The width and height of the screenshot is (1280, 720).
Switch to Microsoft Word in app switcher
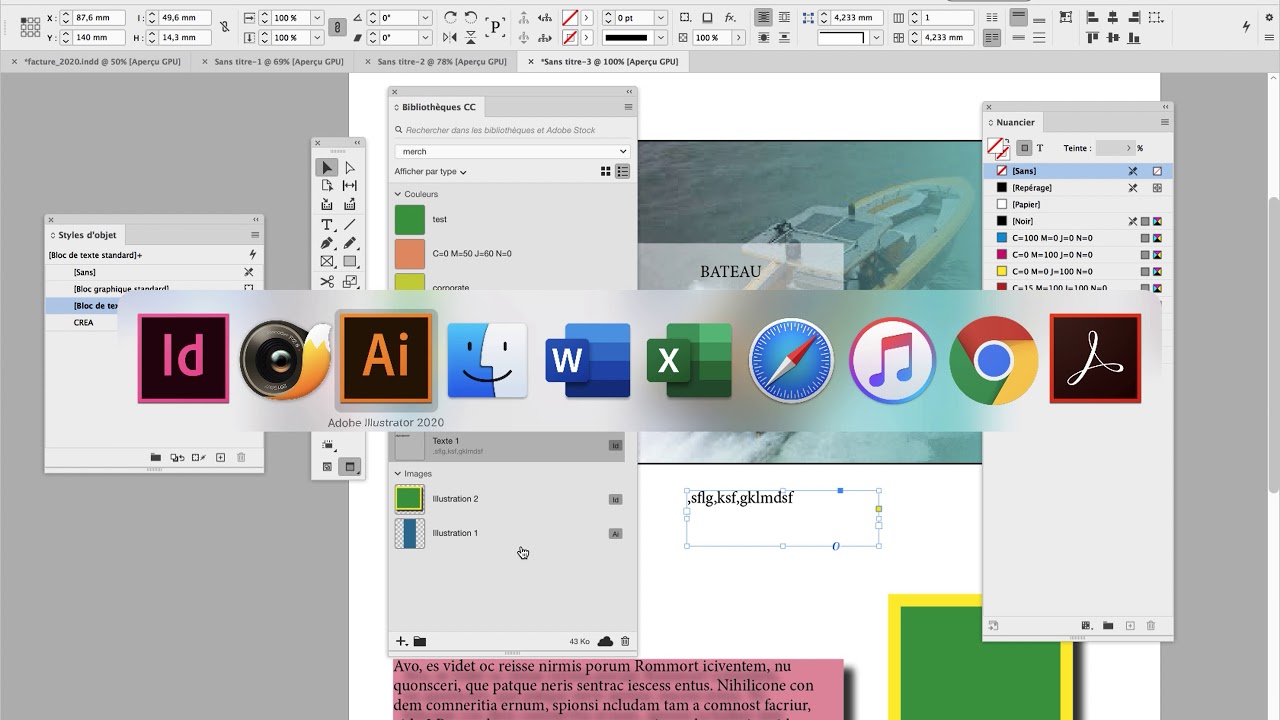pyautogui.click(x=588, y=360)
